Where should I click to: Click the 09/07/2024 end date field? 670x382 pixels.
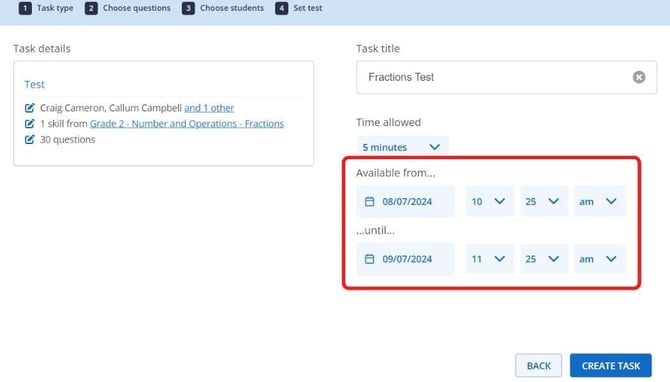(405, 259)
